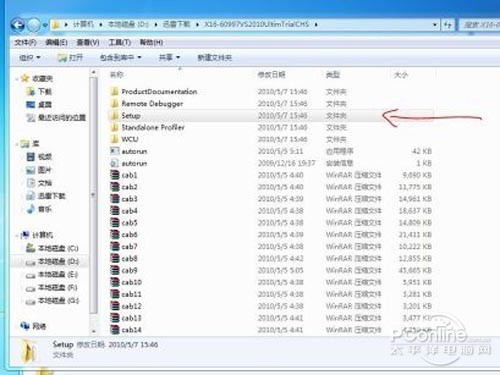
Task: Select the WCU folder icon
Action: pyautogui.click(x=114, y=139)
